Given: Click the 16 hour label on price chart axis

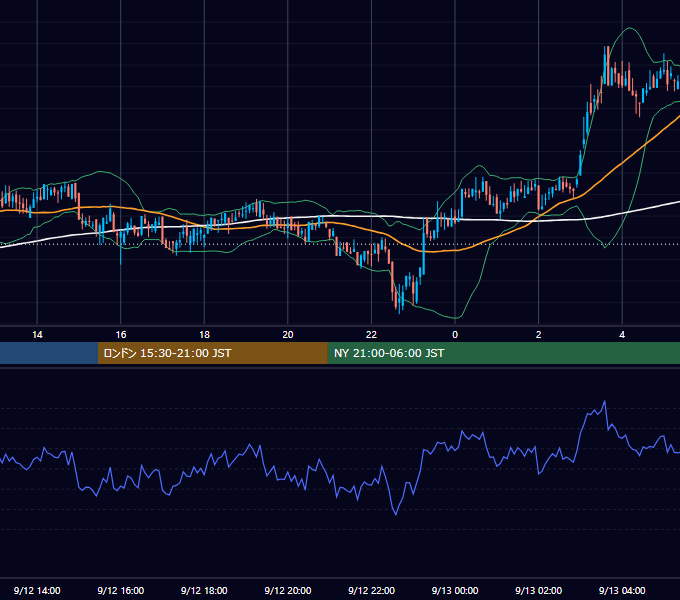Looking at the screenshot, I should 121,335.
